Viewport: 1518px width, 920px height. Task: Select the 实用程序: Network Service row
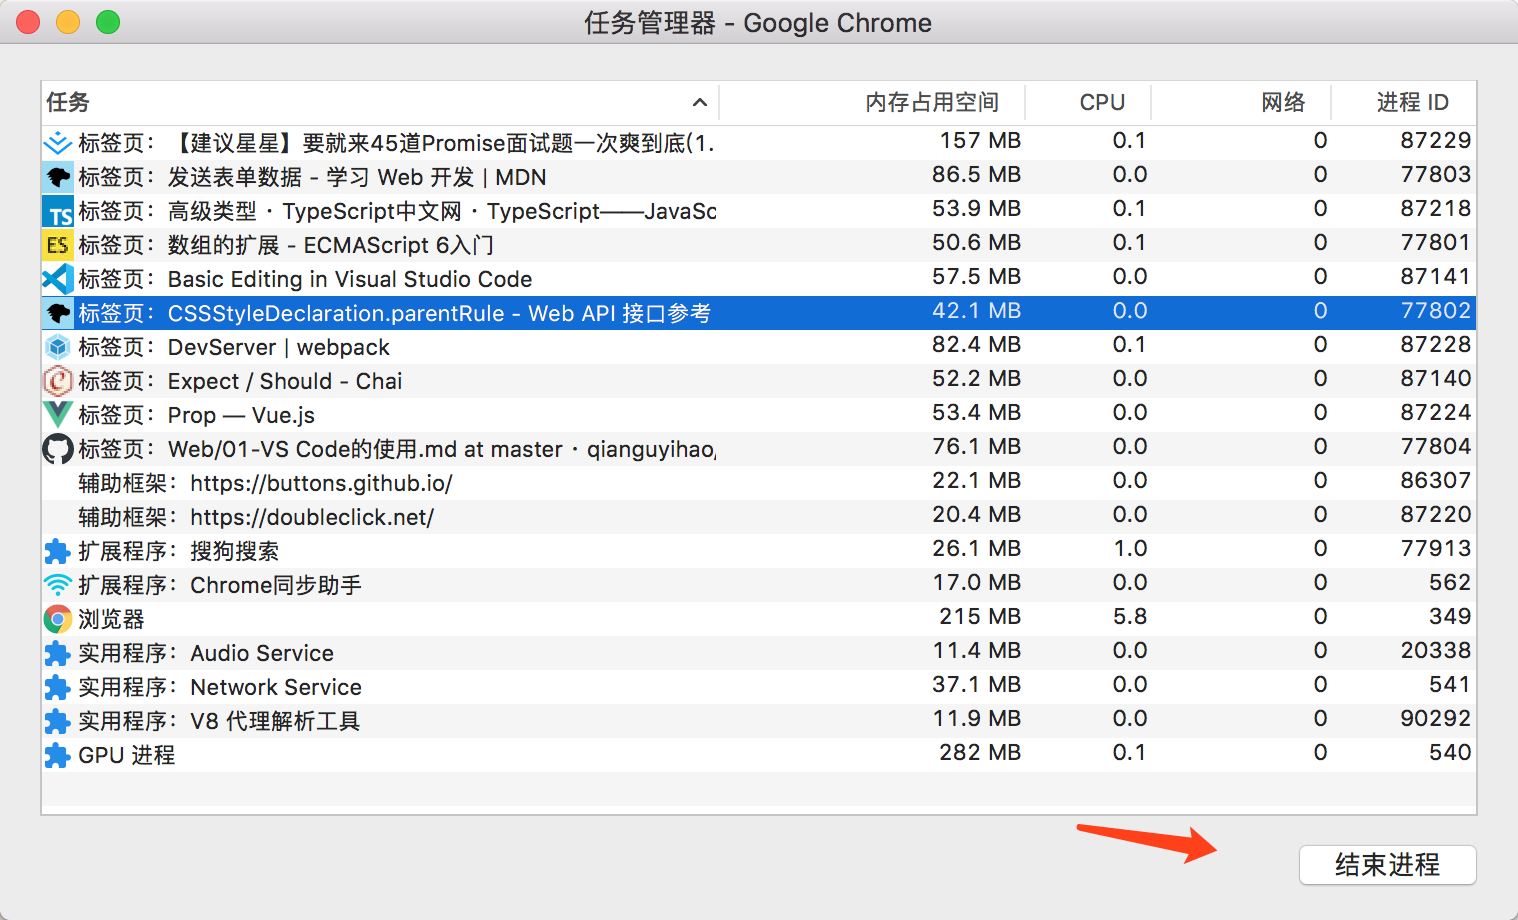[x=759, y=687]
